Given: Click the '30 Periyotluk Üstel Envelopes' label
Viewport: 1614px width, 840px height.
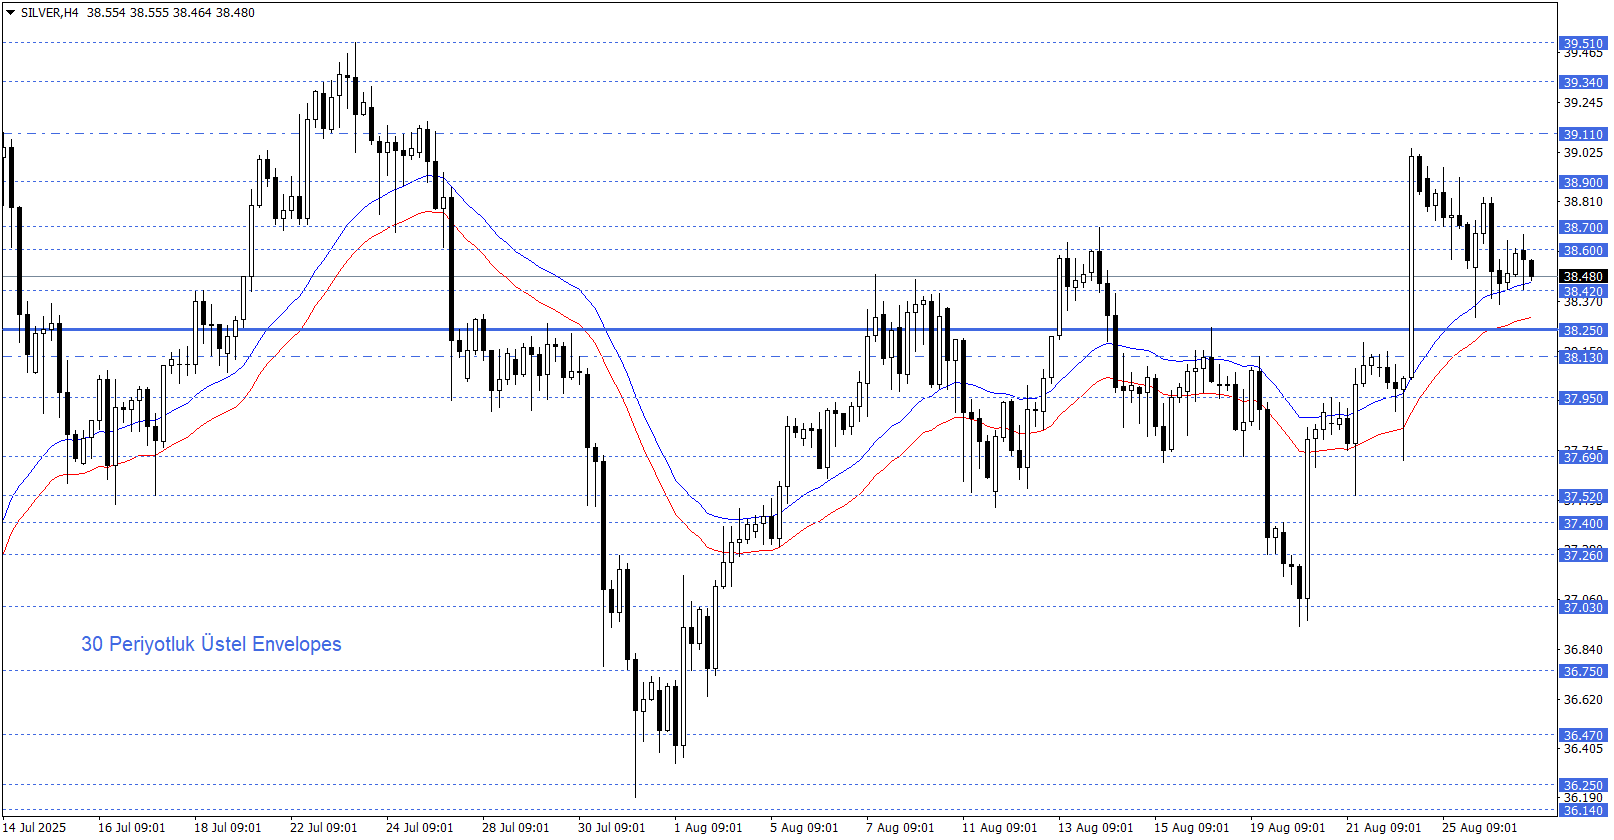Looking at the screenshot, I should tap(211, 644).
